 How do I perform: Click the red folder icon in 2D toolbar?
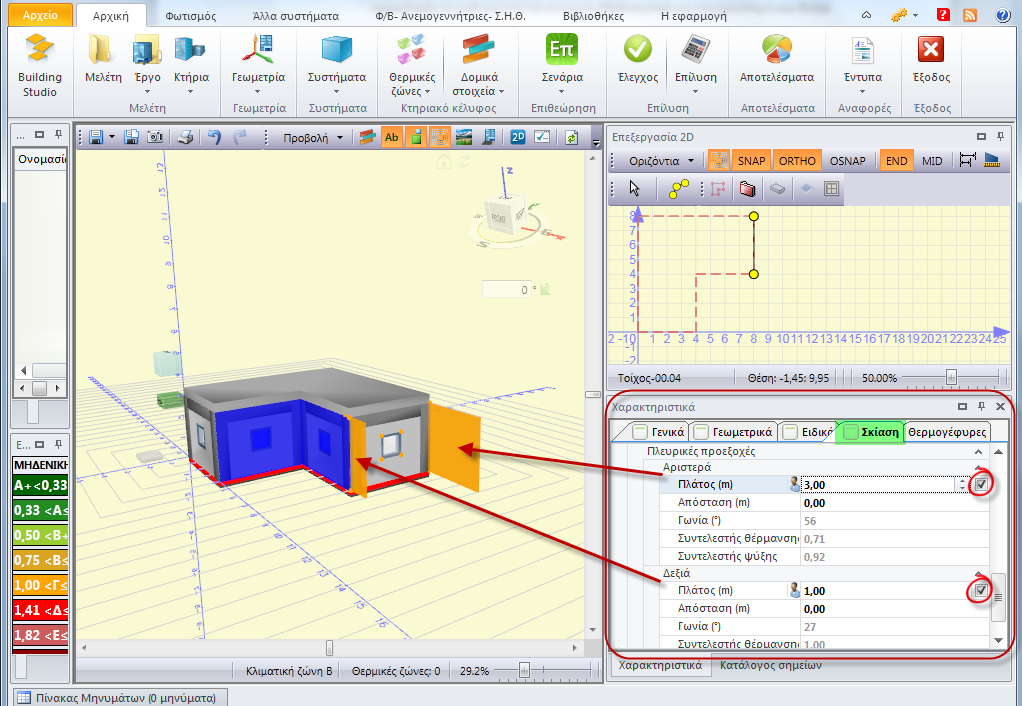(x=747, y=189)
